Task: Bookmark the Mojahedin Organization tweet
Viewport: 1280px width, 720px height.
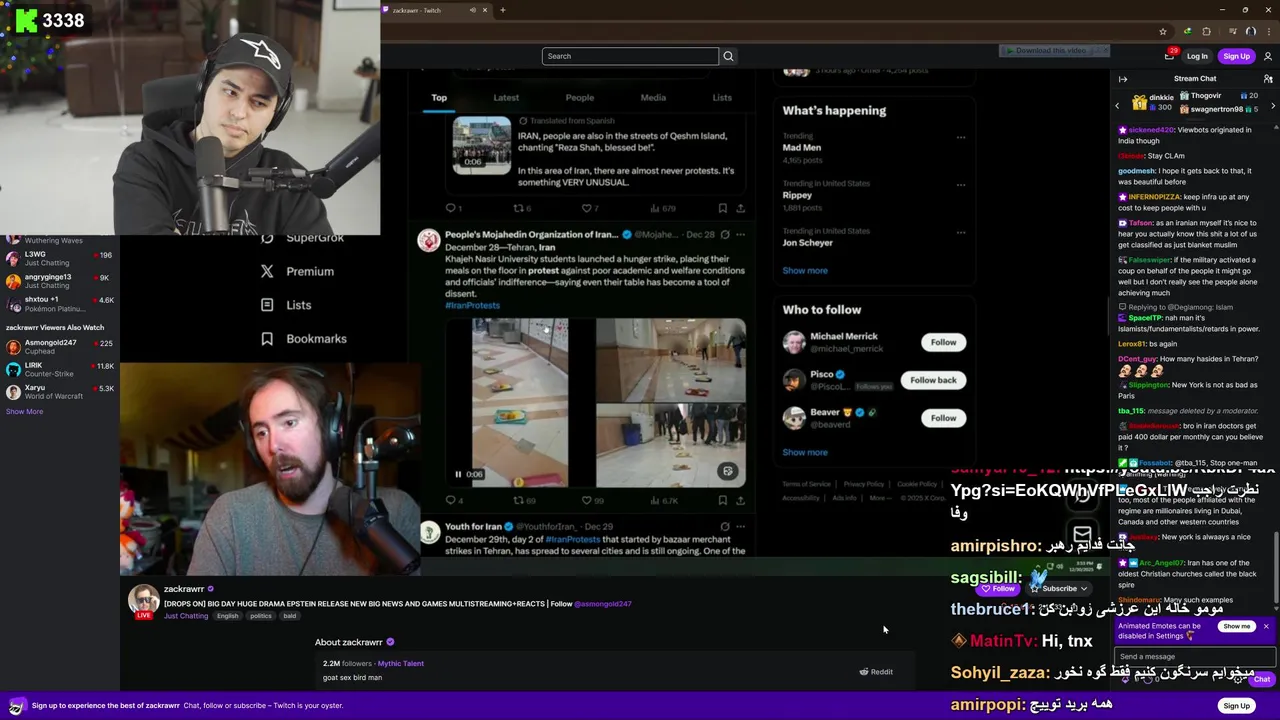Action: click(x=722, y=500)
